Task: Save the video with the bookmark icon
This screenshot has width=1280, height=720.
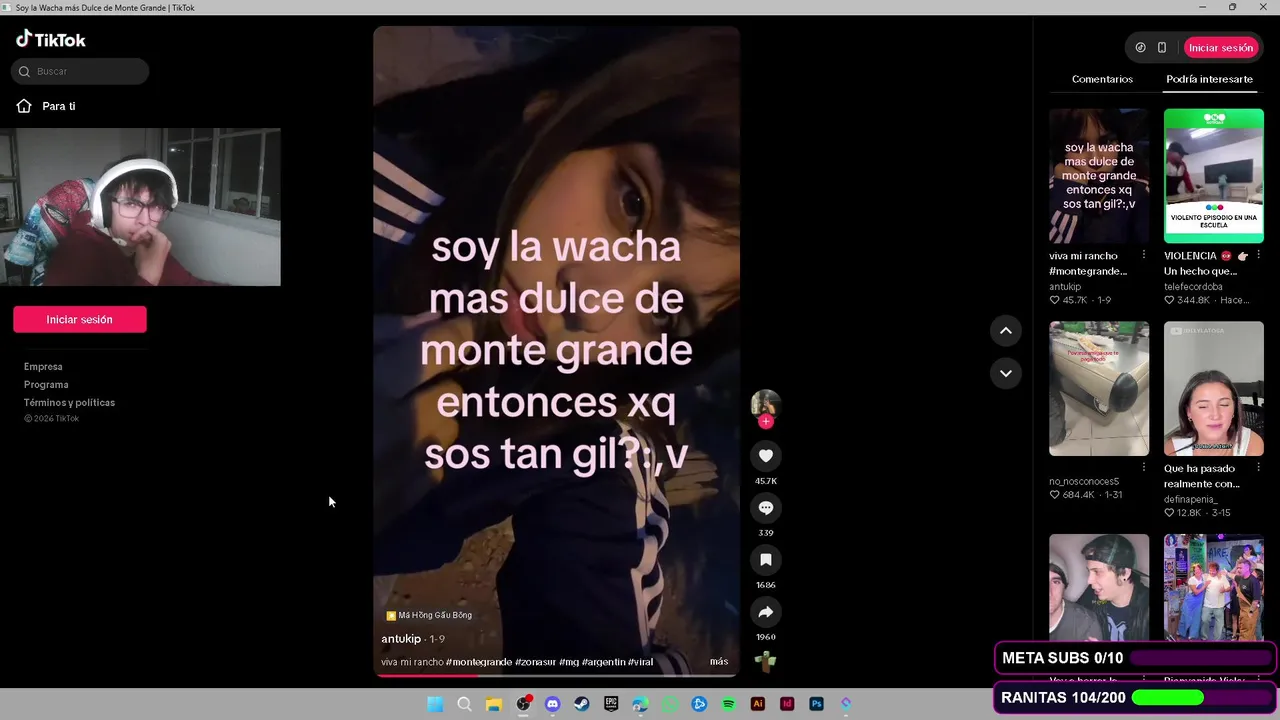Action: coord(766,560)
